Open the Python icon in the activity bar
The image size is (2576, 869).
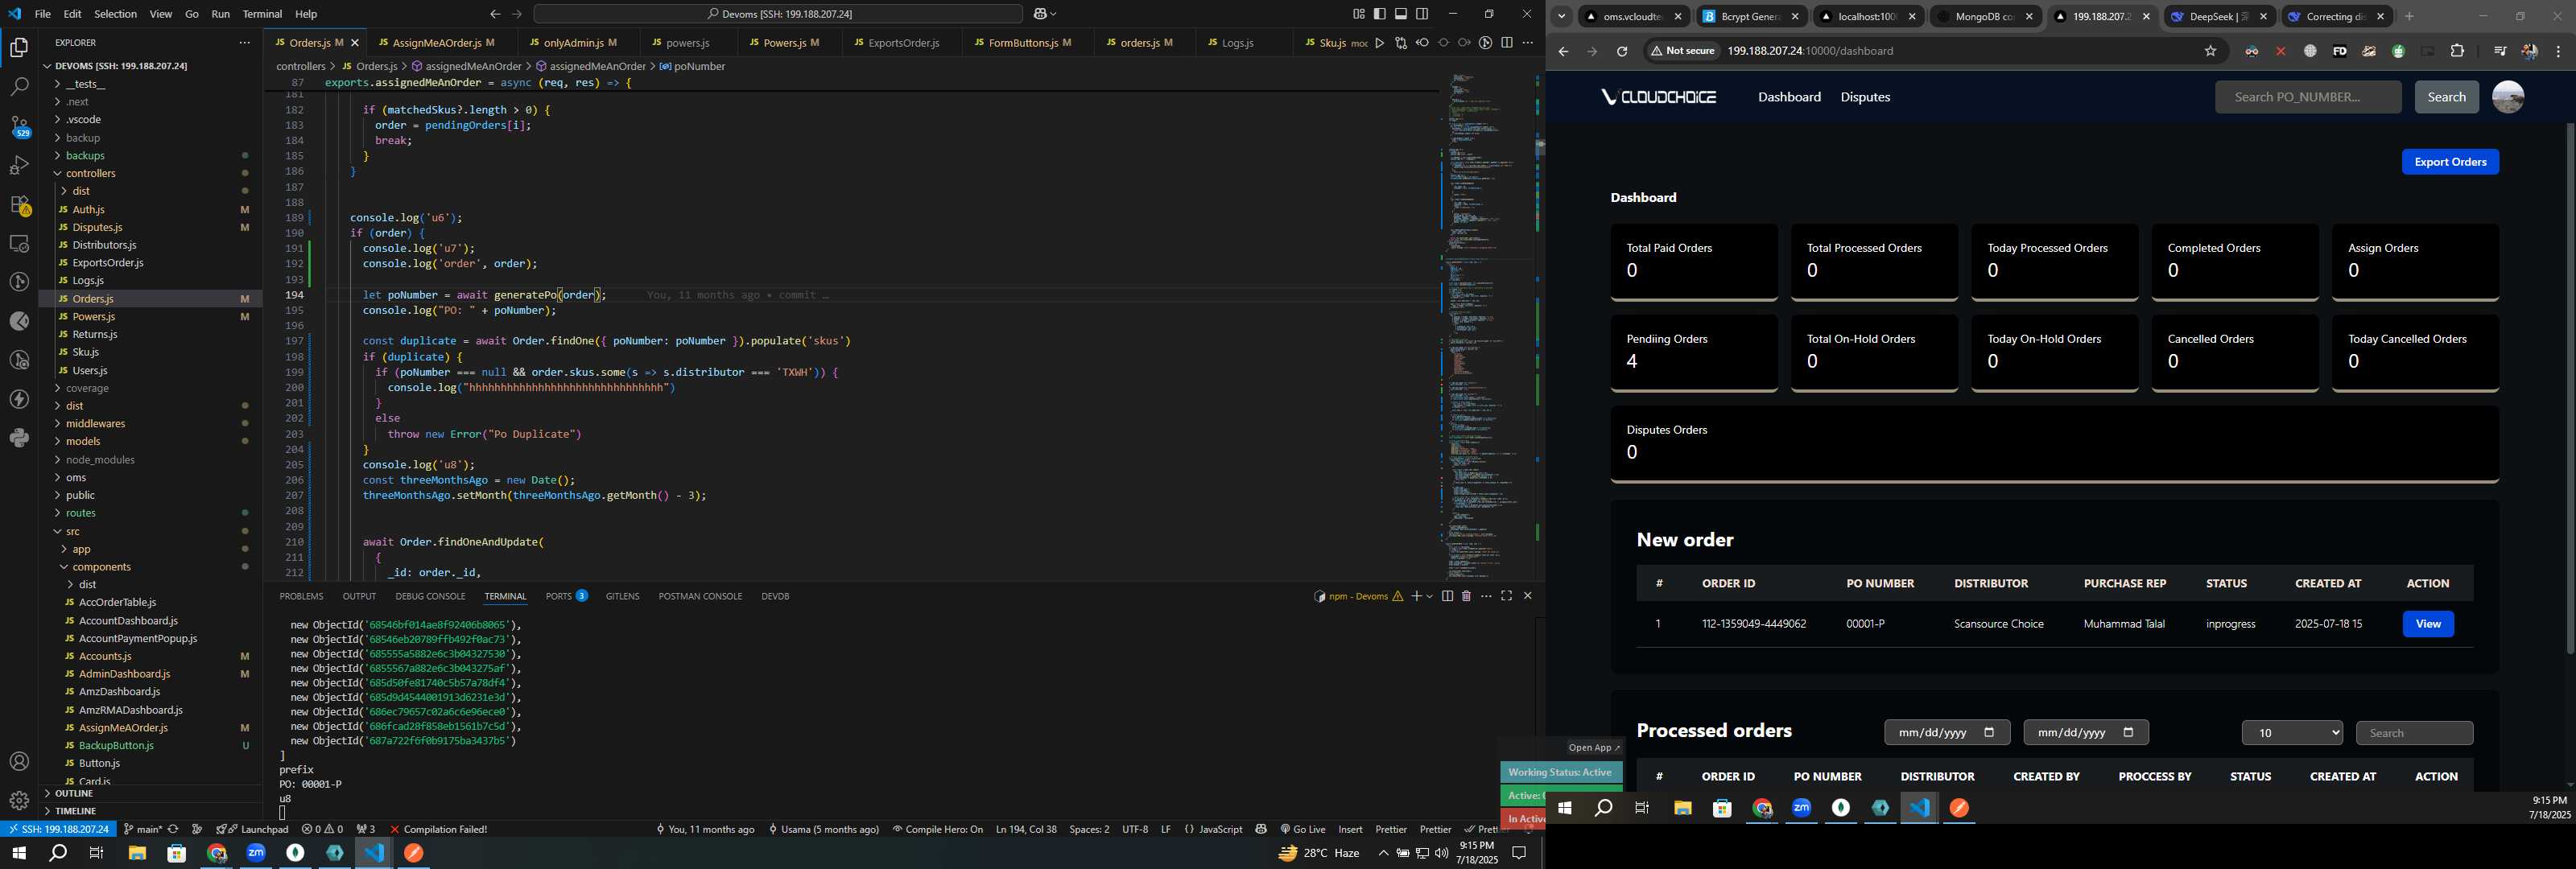tap(19, 438)
